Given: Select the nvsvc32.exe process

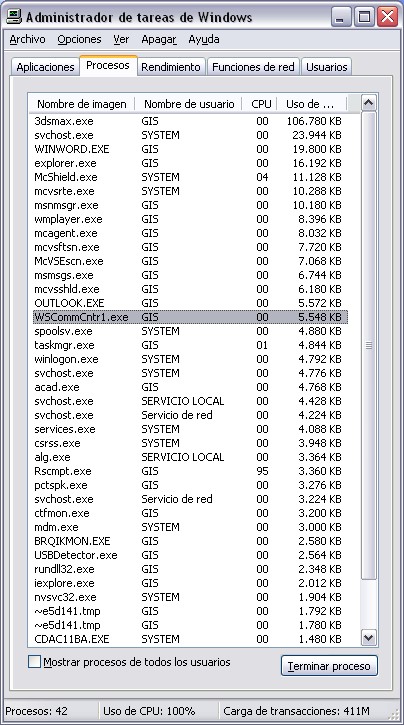Looking at the screenshot, I should click(x=190, y=597).
